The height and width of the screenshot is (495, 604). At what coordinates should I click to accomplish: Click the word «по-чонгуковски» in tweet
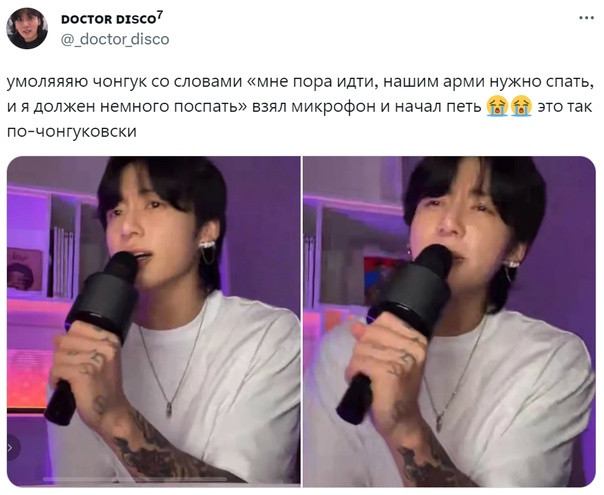point(72,132)
